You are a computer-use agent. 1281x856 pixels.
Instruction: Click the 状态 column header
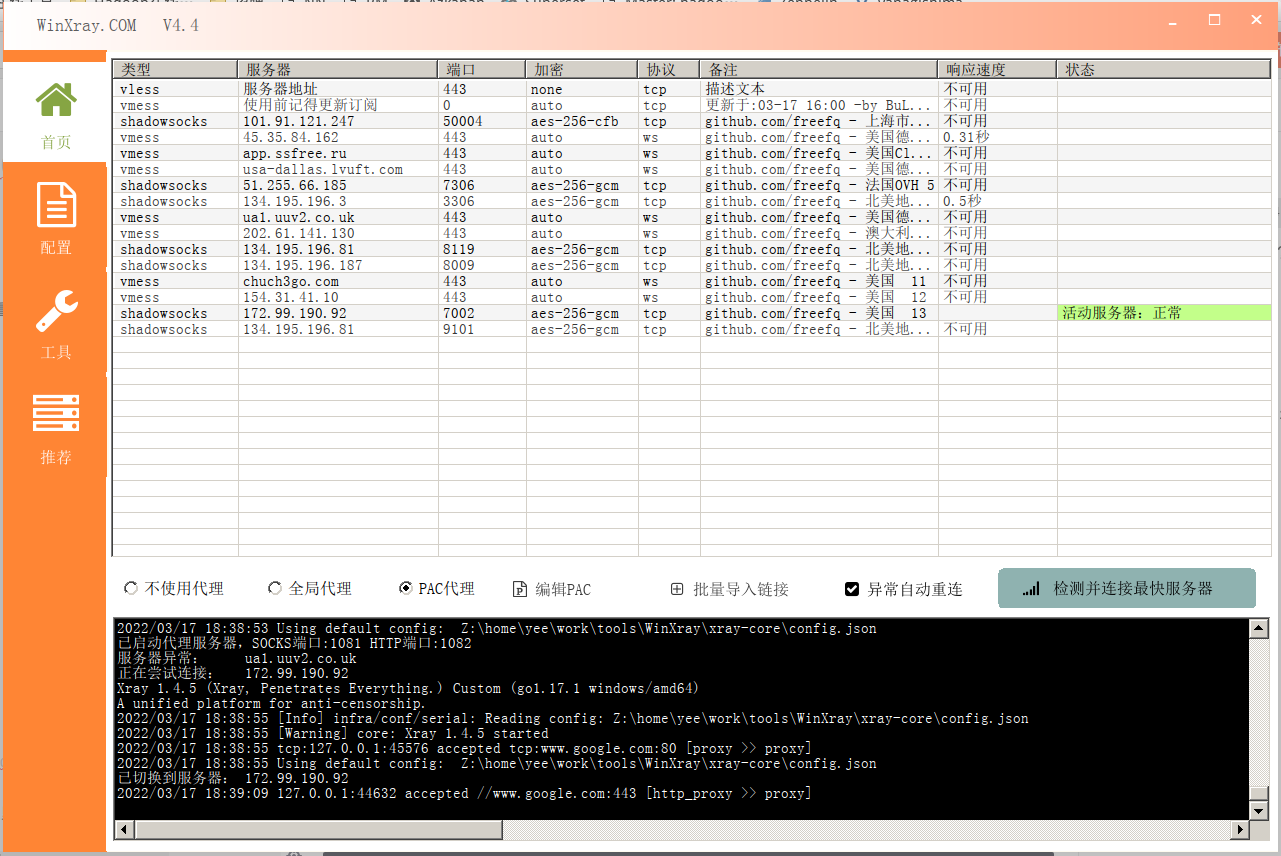coord(1160,69)
